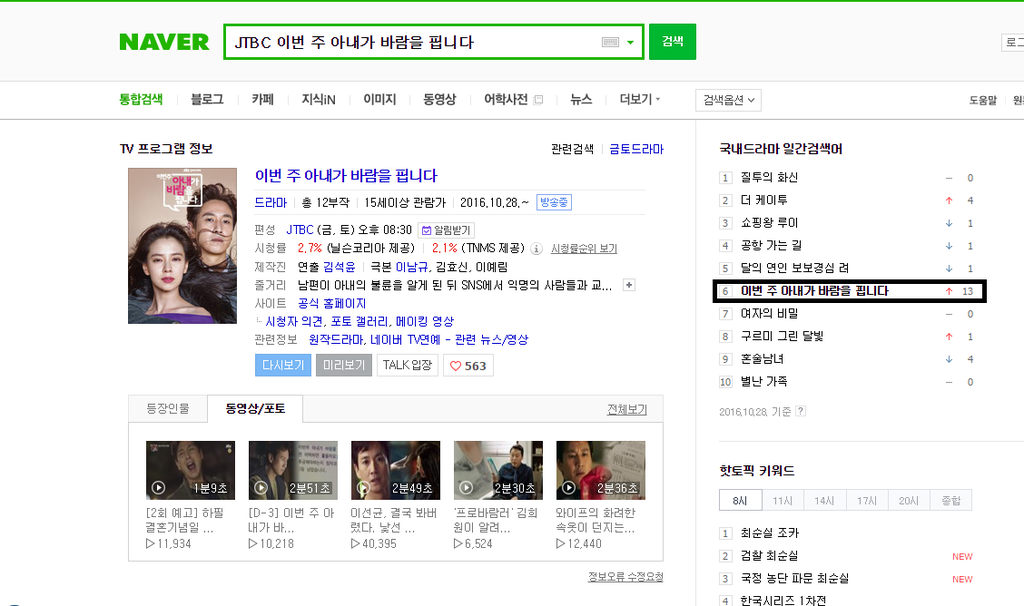Viewport: 1024px width, 606px height.
Task: Open the 시청자 의견 link
Action: [294, 321]
